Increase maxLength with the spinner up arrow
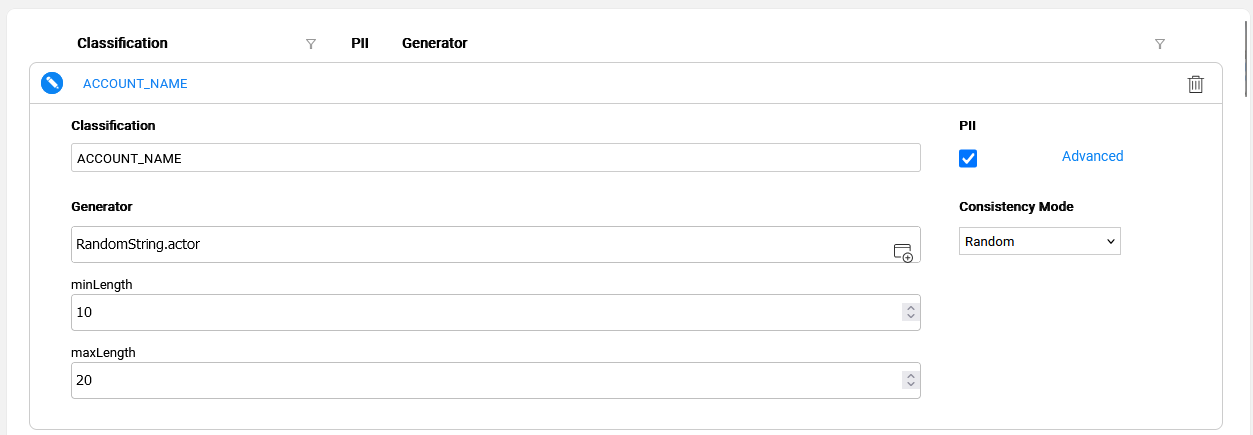Screen dimensions: 1253x435 910,376
